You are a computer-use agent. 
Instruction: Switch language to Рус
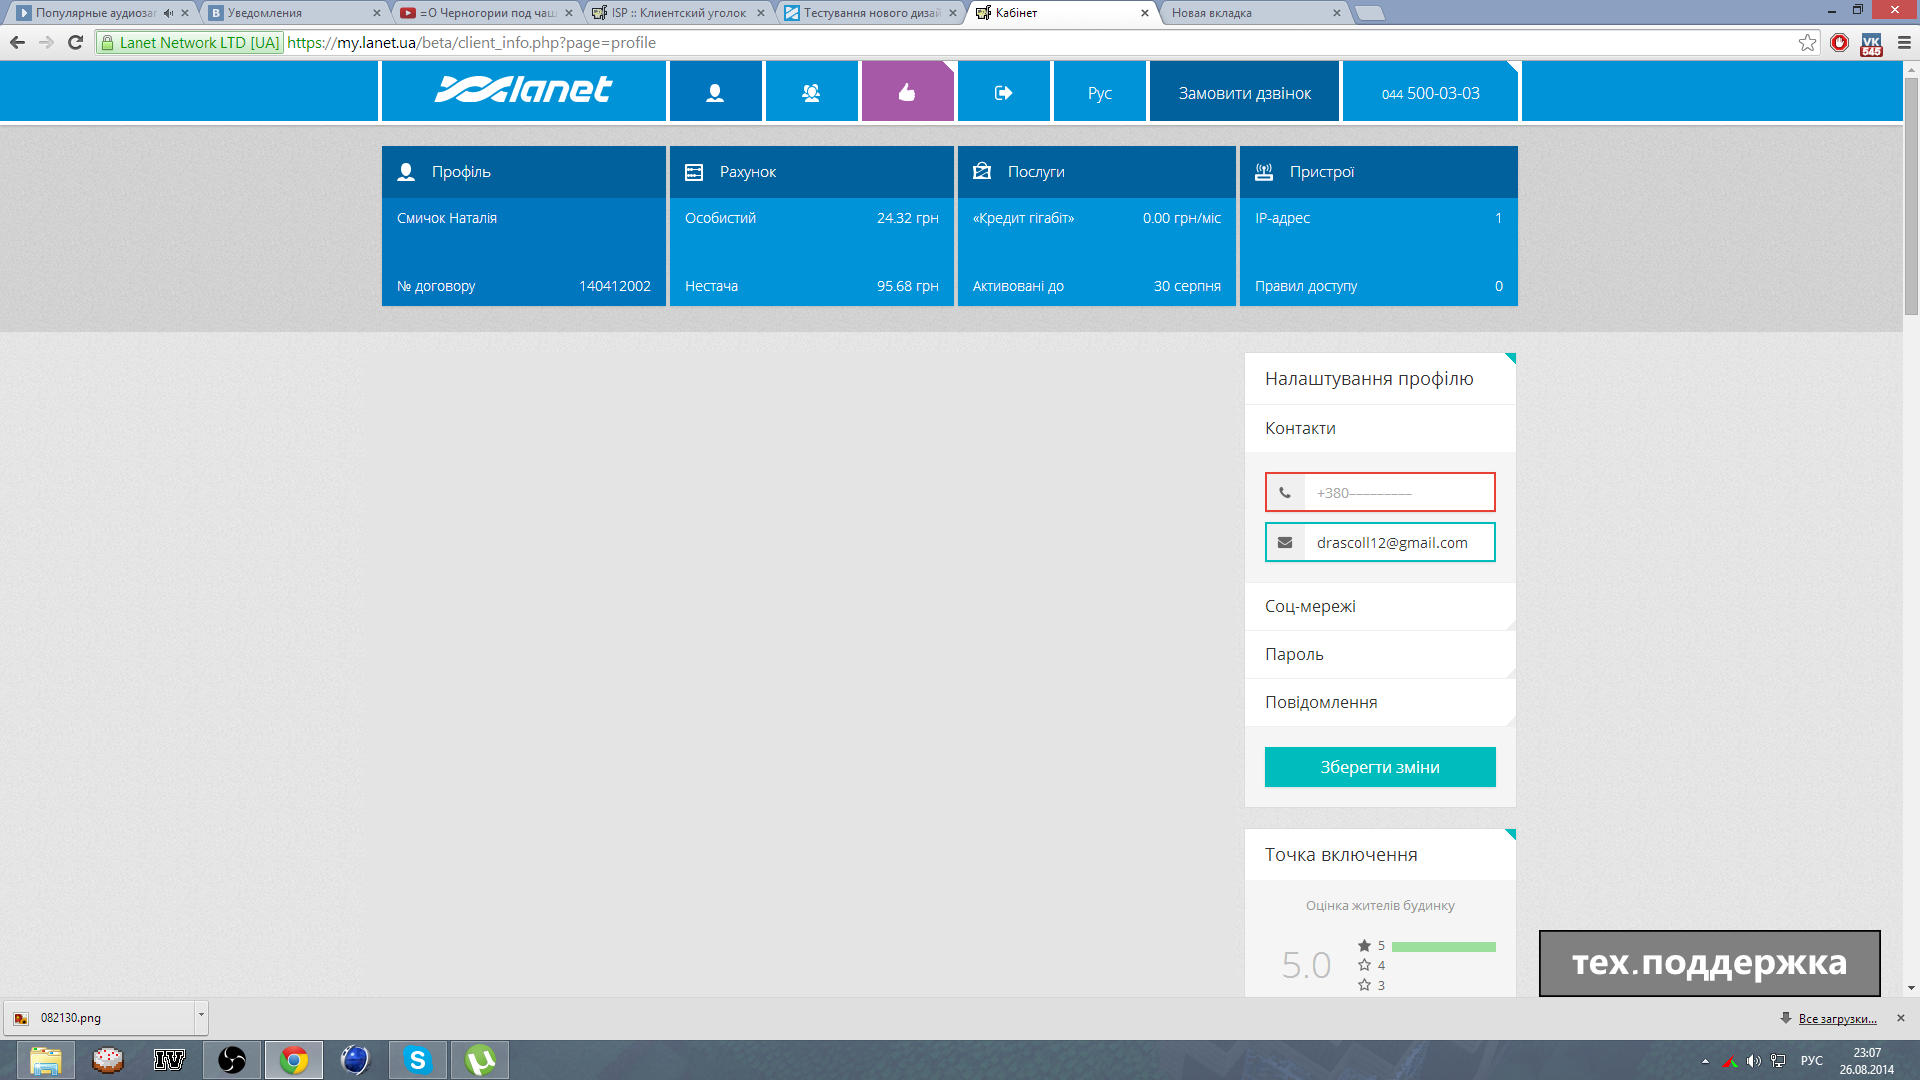pos(1099,93)
